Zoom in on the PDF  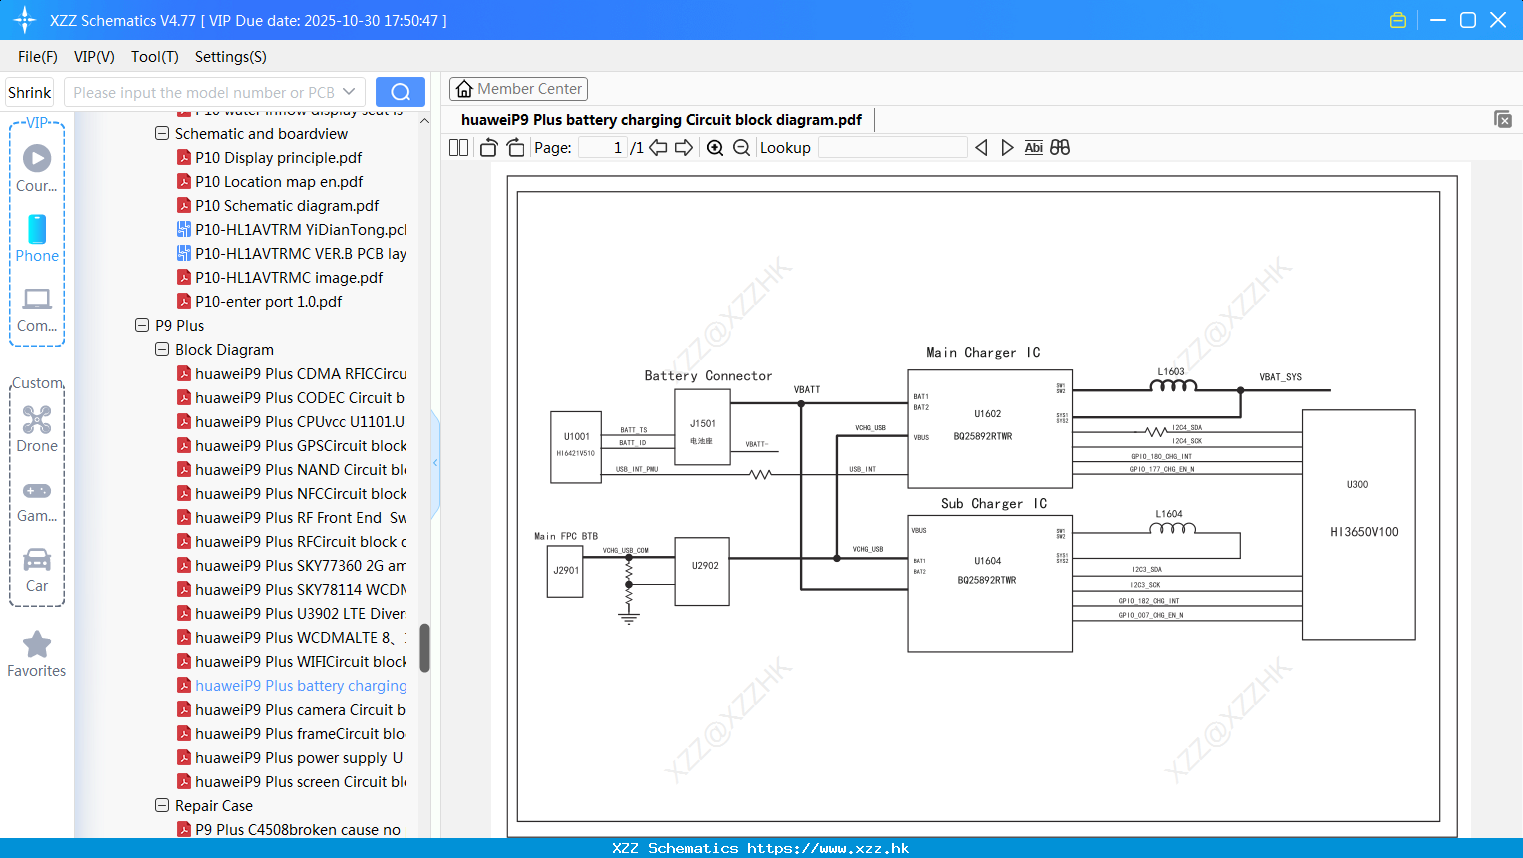[715, 148]
